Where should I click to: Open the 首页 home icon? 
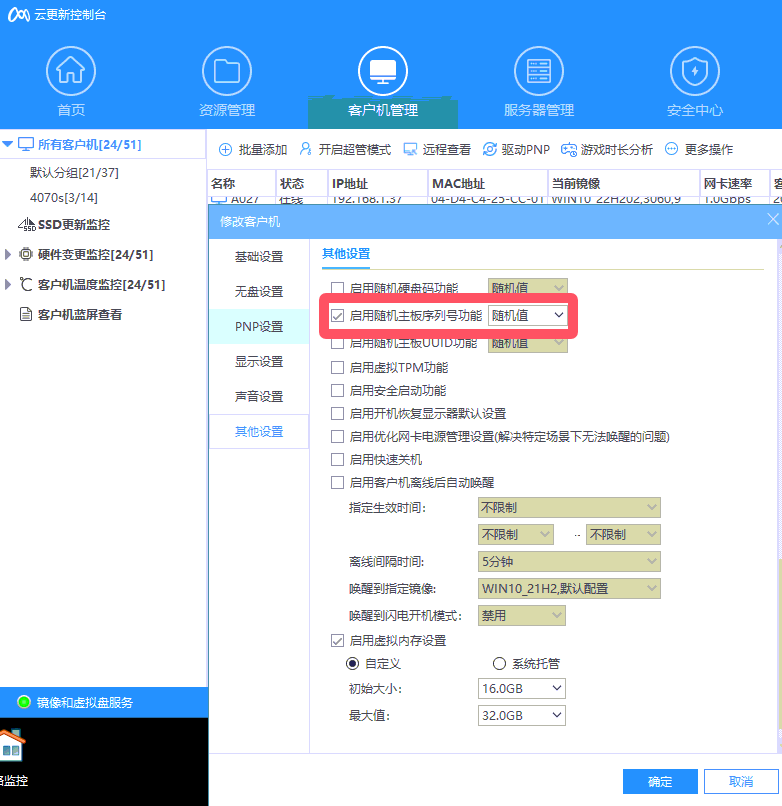(x=71, y=71)
